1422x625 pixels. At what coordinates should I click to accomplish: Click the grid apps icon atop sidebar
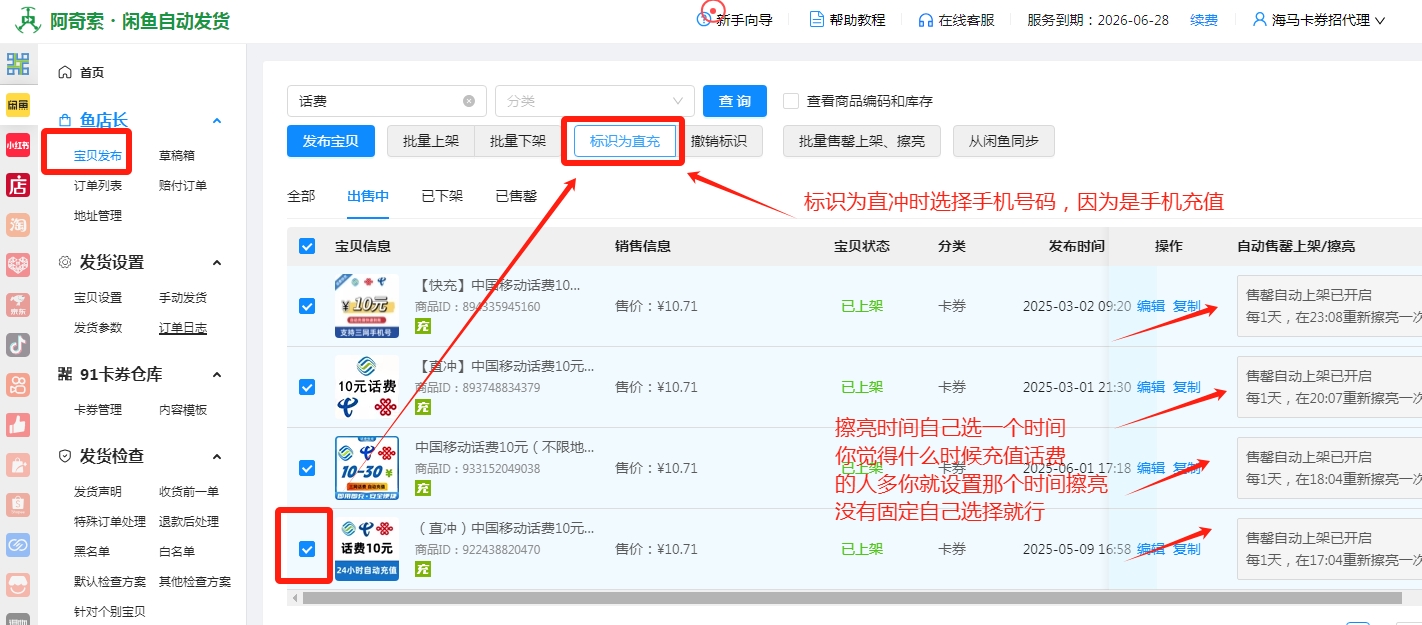[18, 64]
